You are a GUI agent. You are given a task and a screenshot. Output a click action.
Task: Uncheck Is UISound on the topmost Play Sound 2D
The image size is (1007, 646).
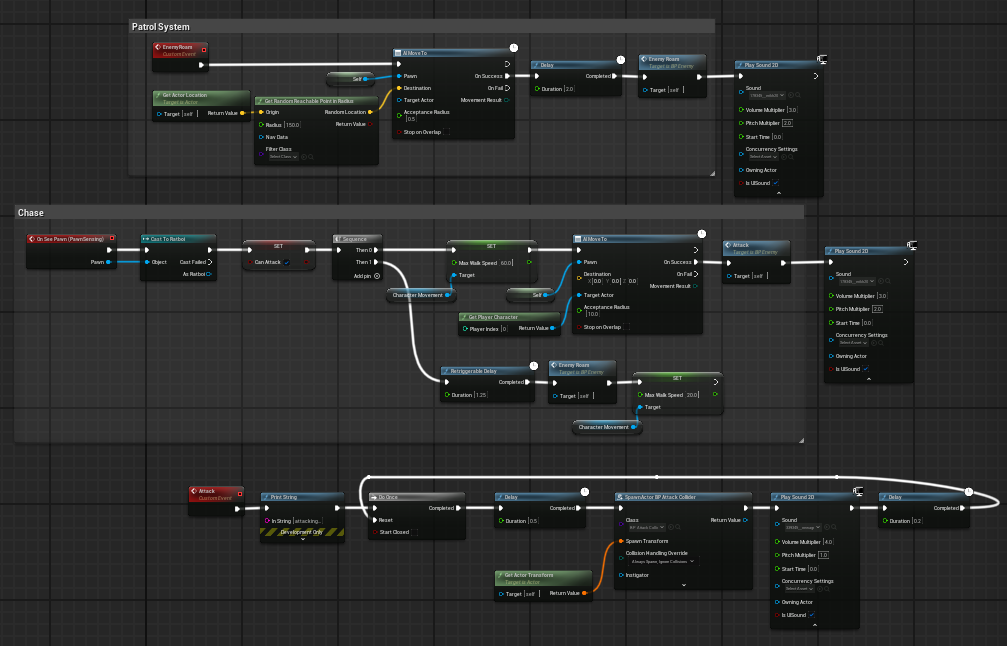(x=776, y=183)
